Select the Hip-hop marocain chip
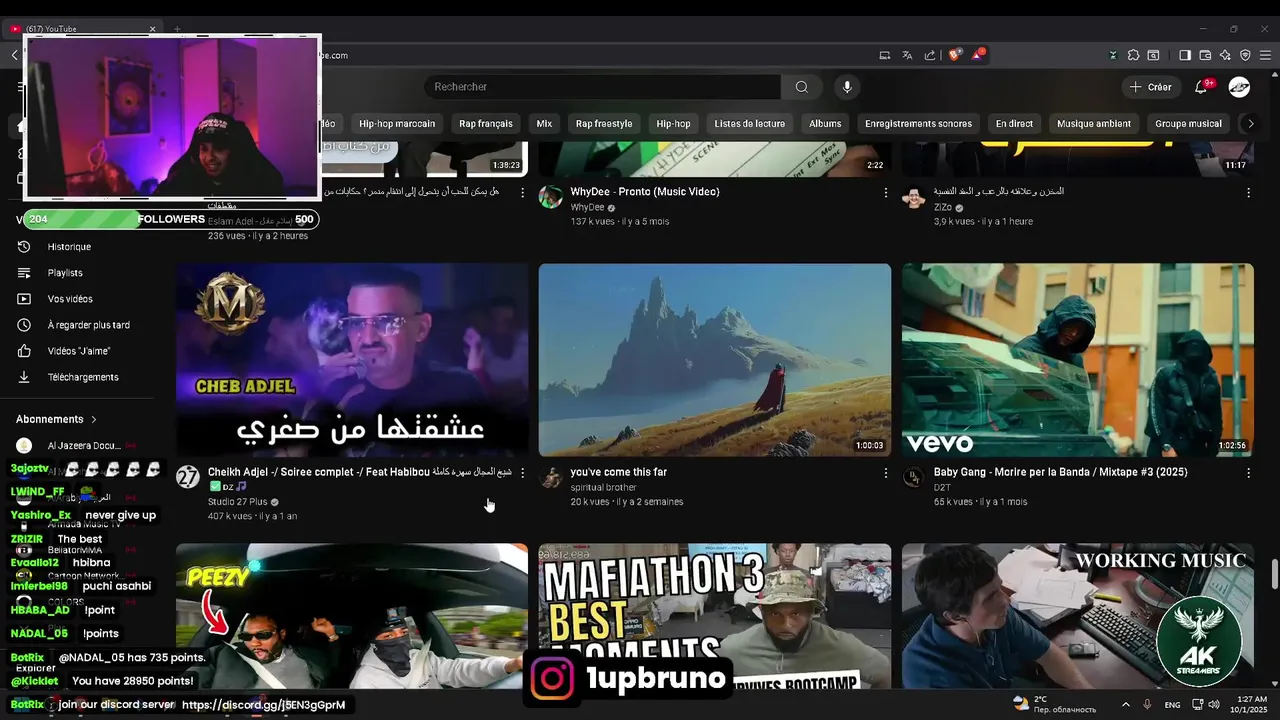 pos(397,124)
